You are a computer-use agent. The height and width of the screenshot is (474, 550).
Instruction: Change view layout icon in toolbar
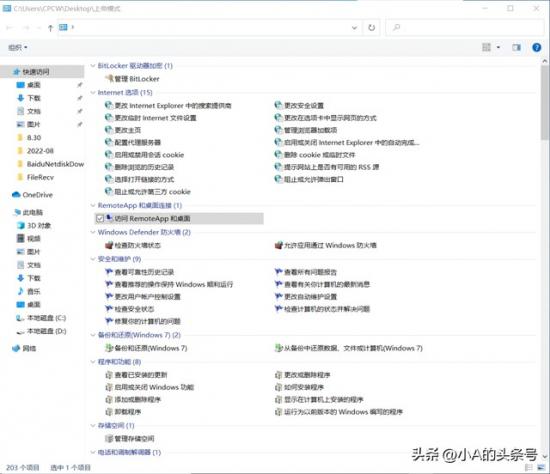(487, 47)
